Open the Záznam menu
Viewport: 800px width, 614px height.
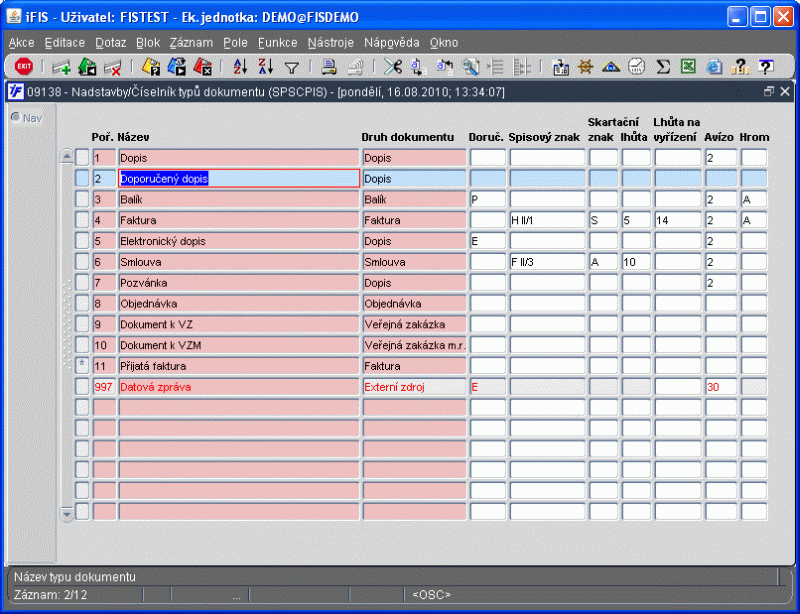191,43
